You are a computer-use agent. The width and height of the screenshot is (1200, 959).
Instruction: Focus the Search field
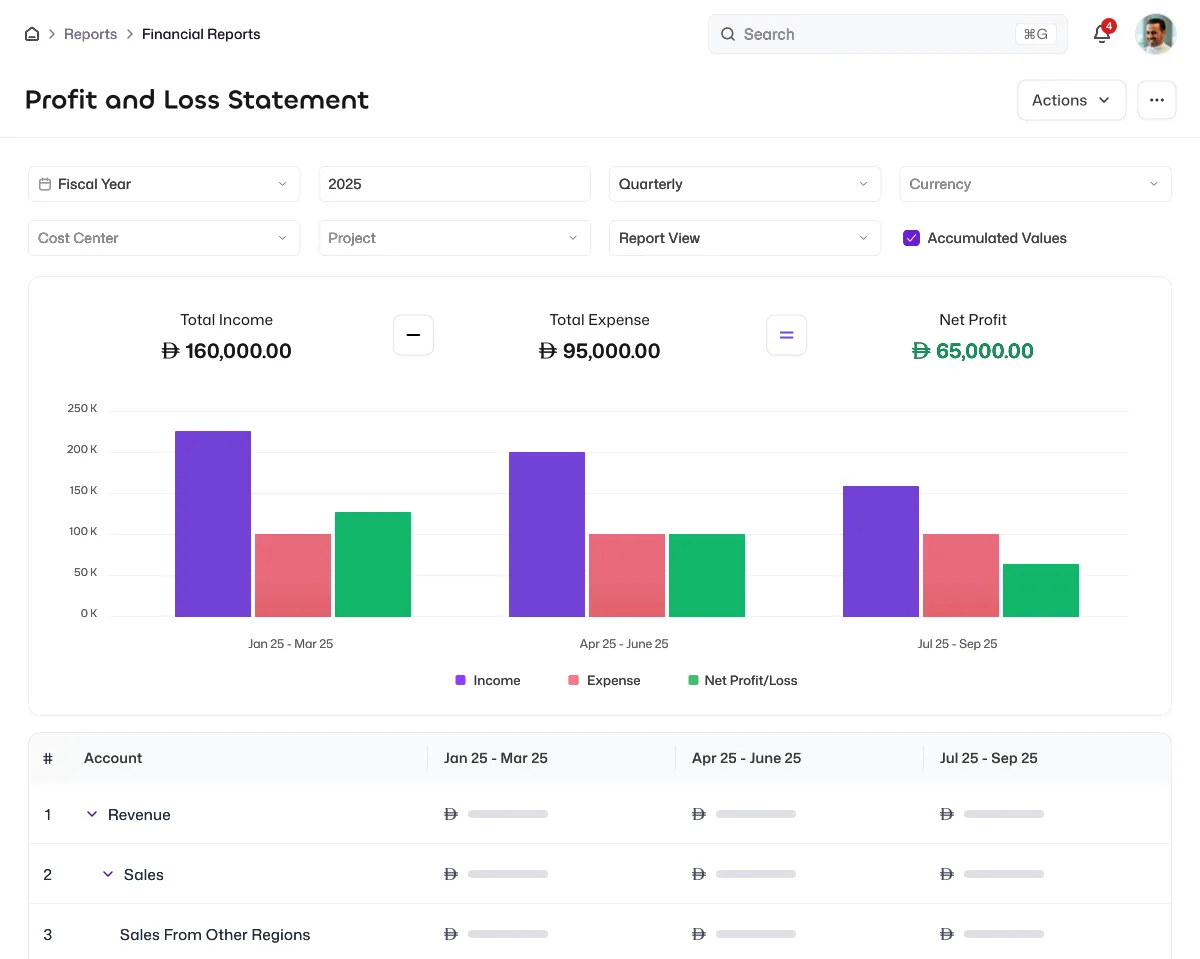click(x=887, y=34)
